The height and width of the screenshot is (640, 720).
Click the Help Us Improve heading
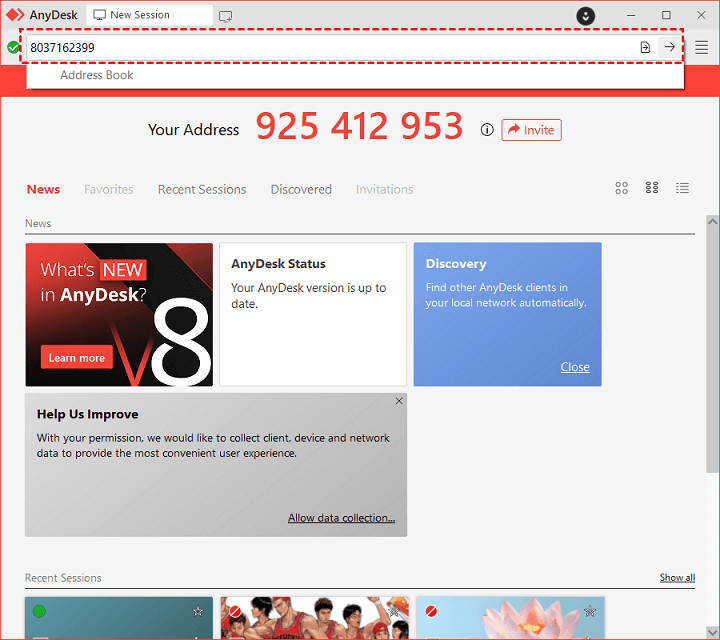[88, 414]
